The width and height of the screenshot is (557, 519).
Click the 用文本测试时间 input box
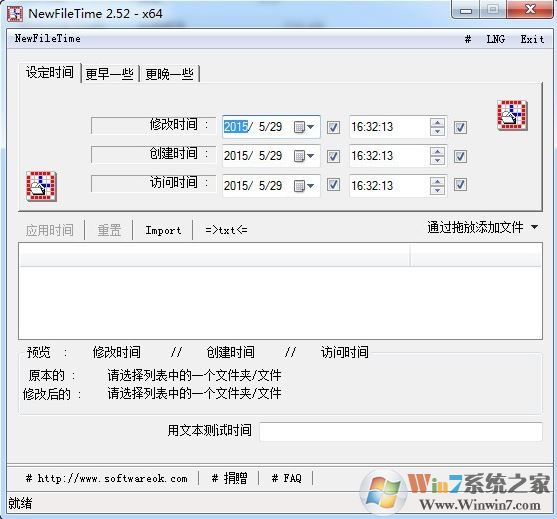pyautogui.click(x=401, y=432)
